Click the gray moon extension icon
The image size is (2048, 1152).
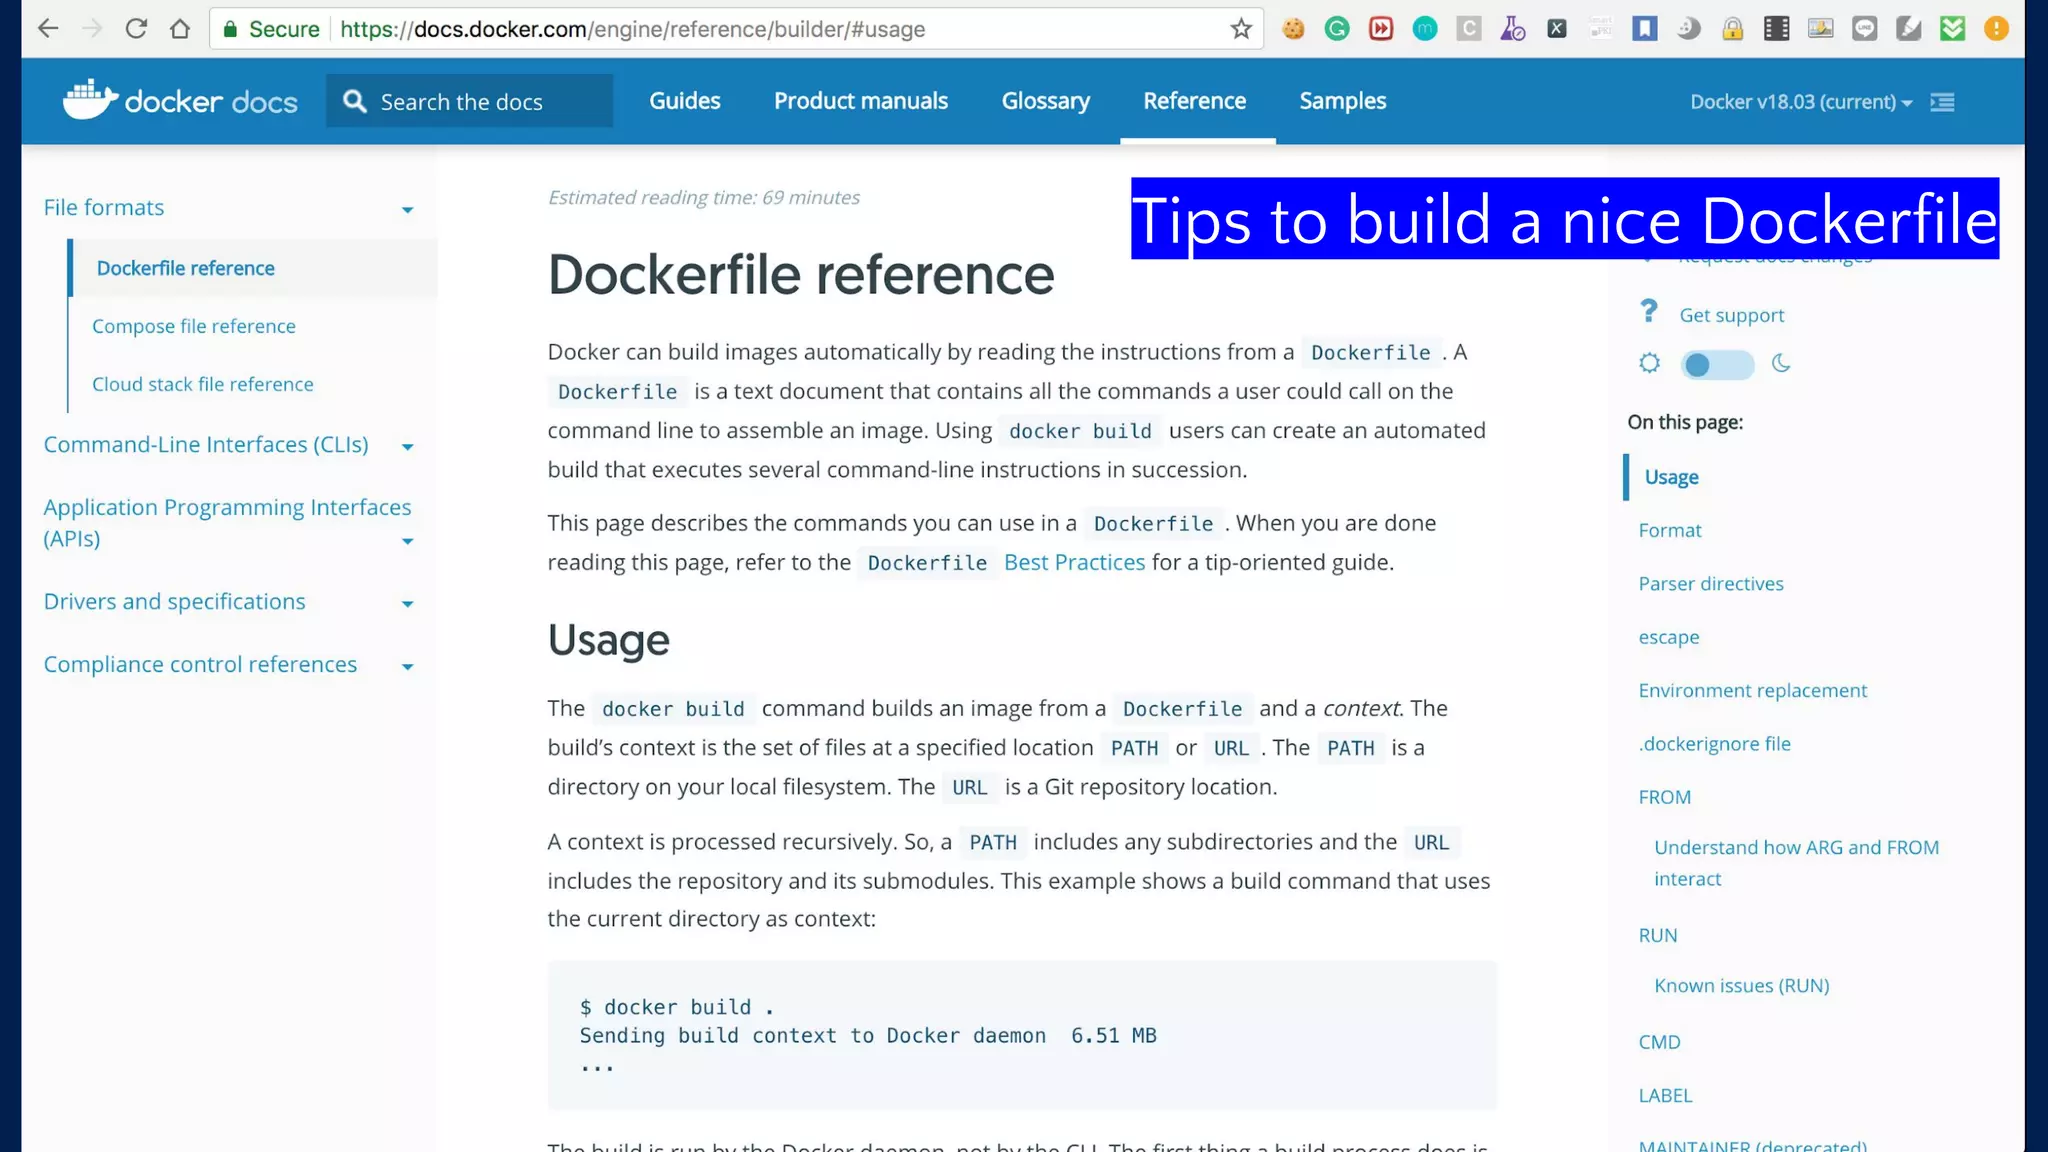click(1689, 29)
